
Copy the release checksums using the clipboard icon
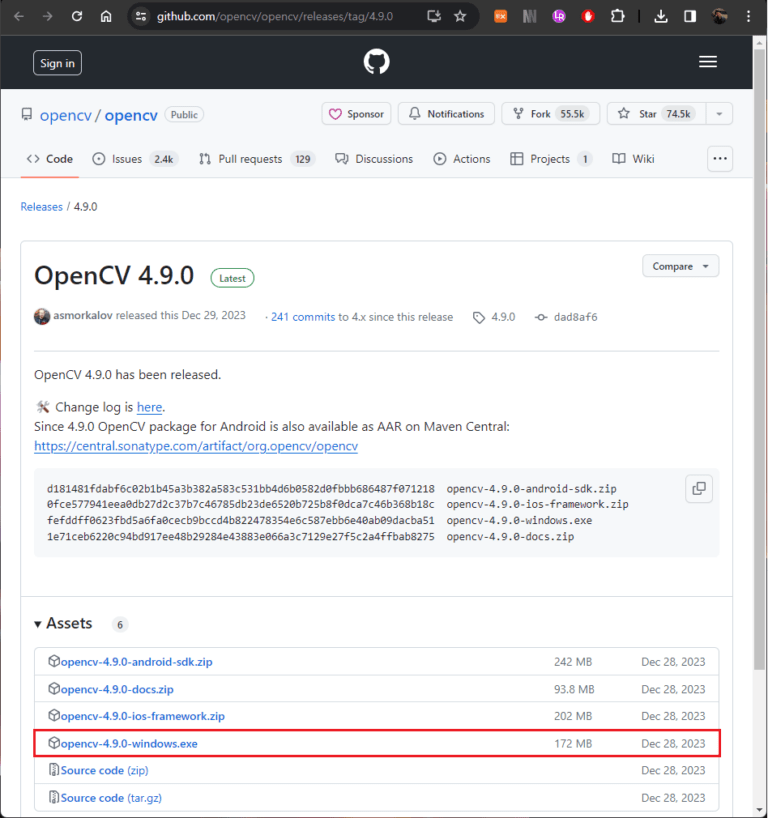pyautogui.click(x=697, y=488)
